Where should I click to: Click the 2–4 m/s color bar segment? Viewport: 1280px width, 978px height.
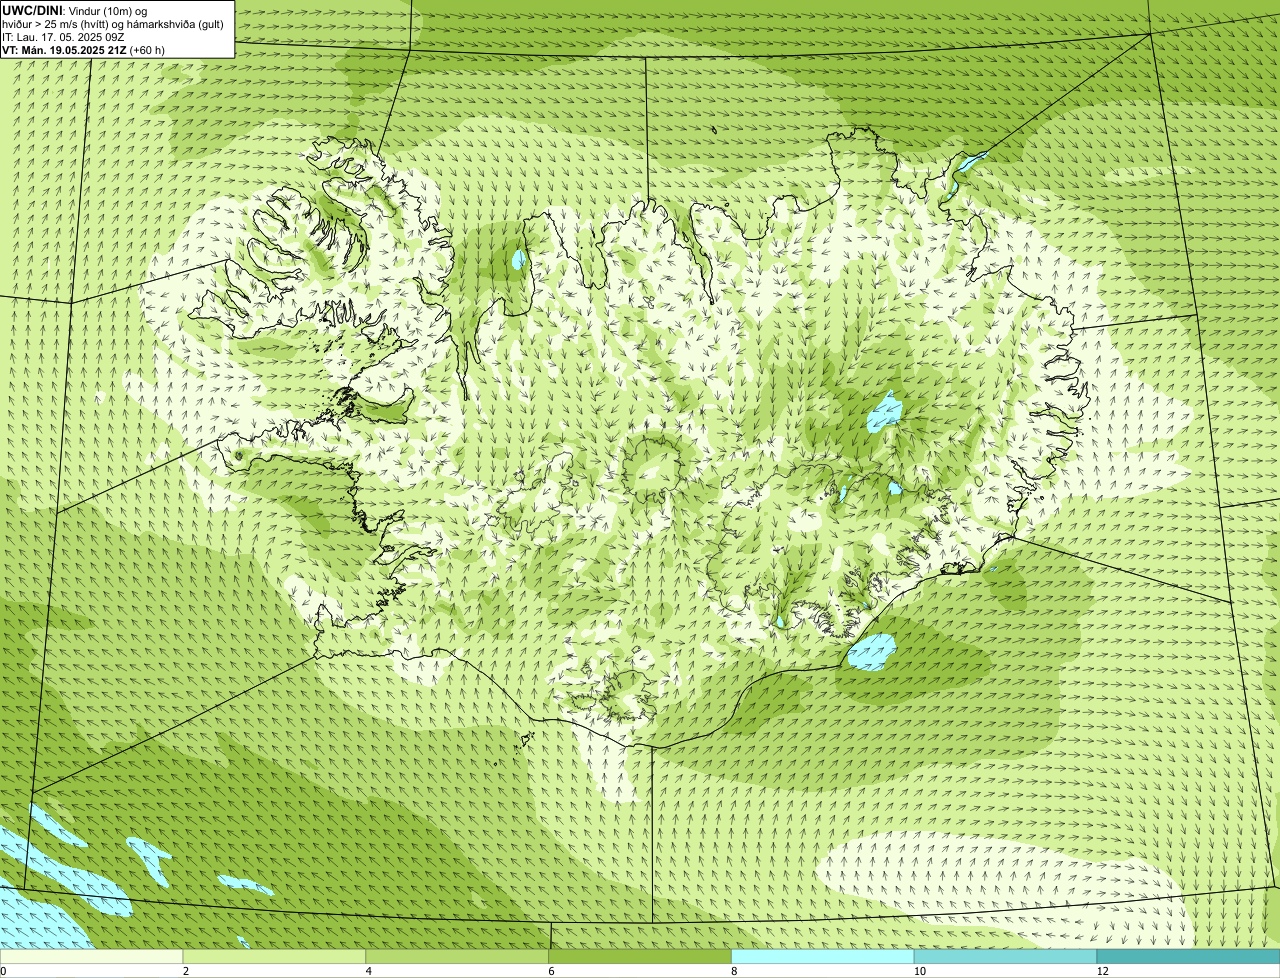(x=274, y=957)
